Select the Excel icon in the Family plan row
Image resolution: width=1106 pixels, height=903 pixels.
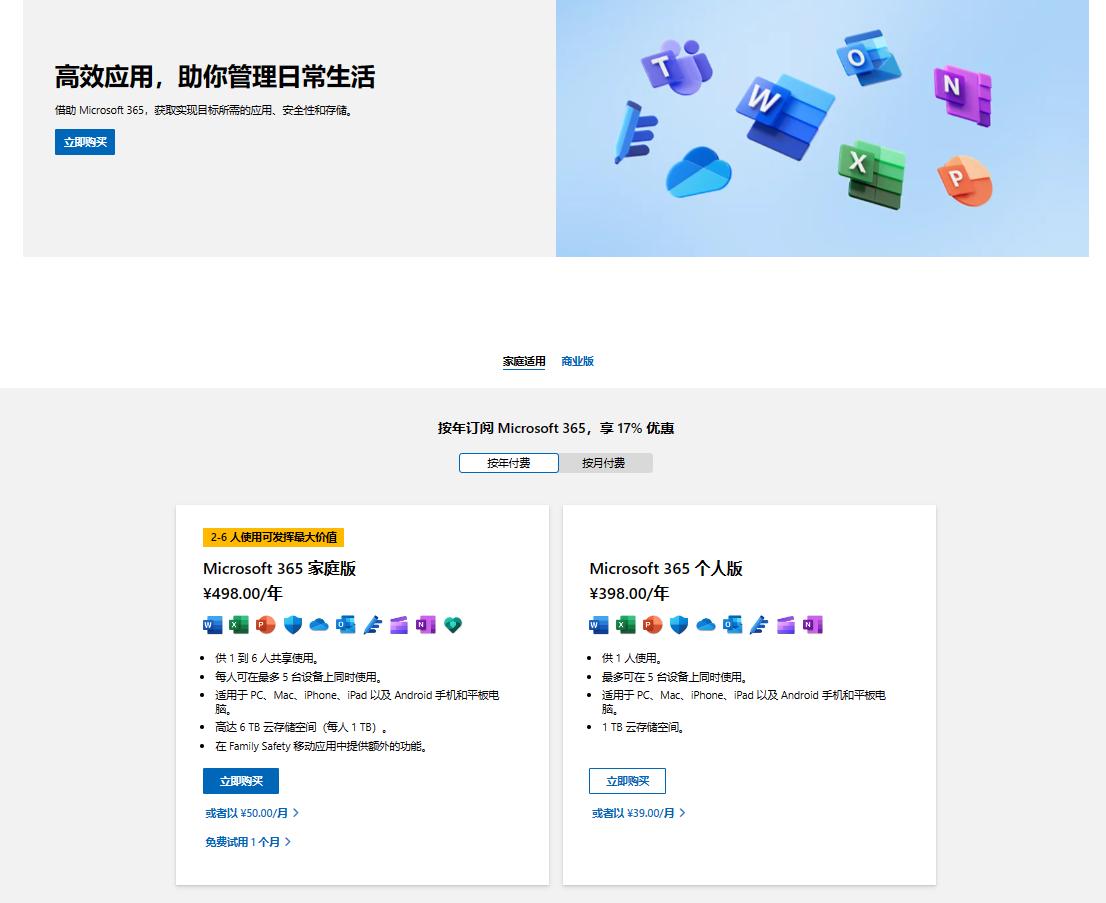239,624
